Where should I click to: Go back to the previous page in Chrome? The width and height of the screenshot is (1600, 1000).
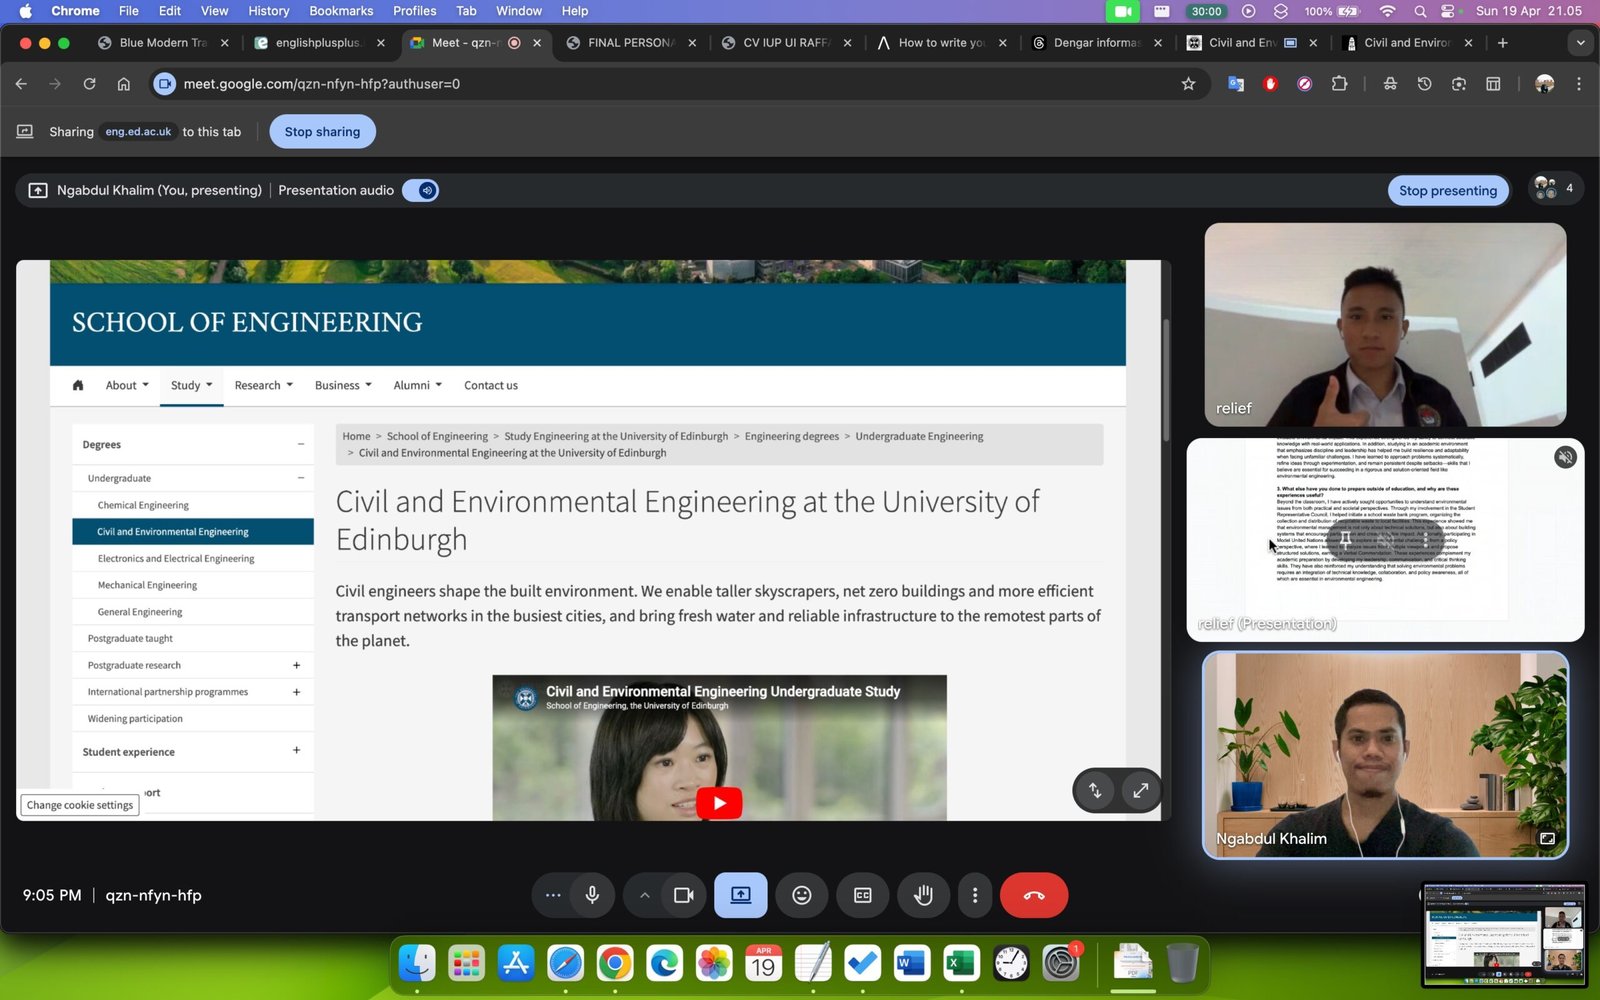coord(21,84)
